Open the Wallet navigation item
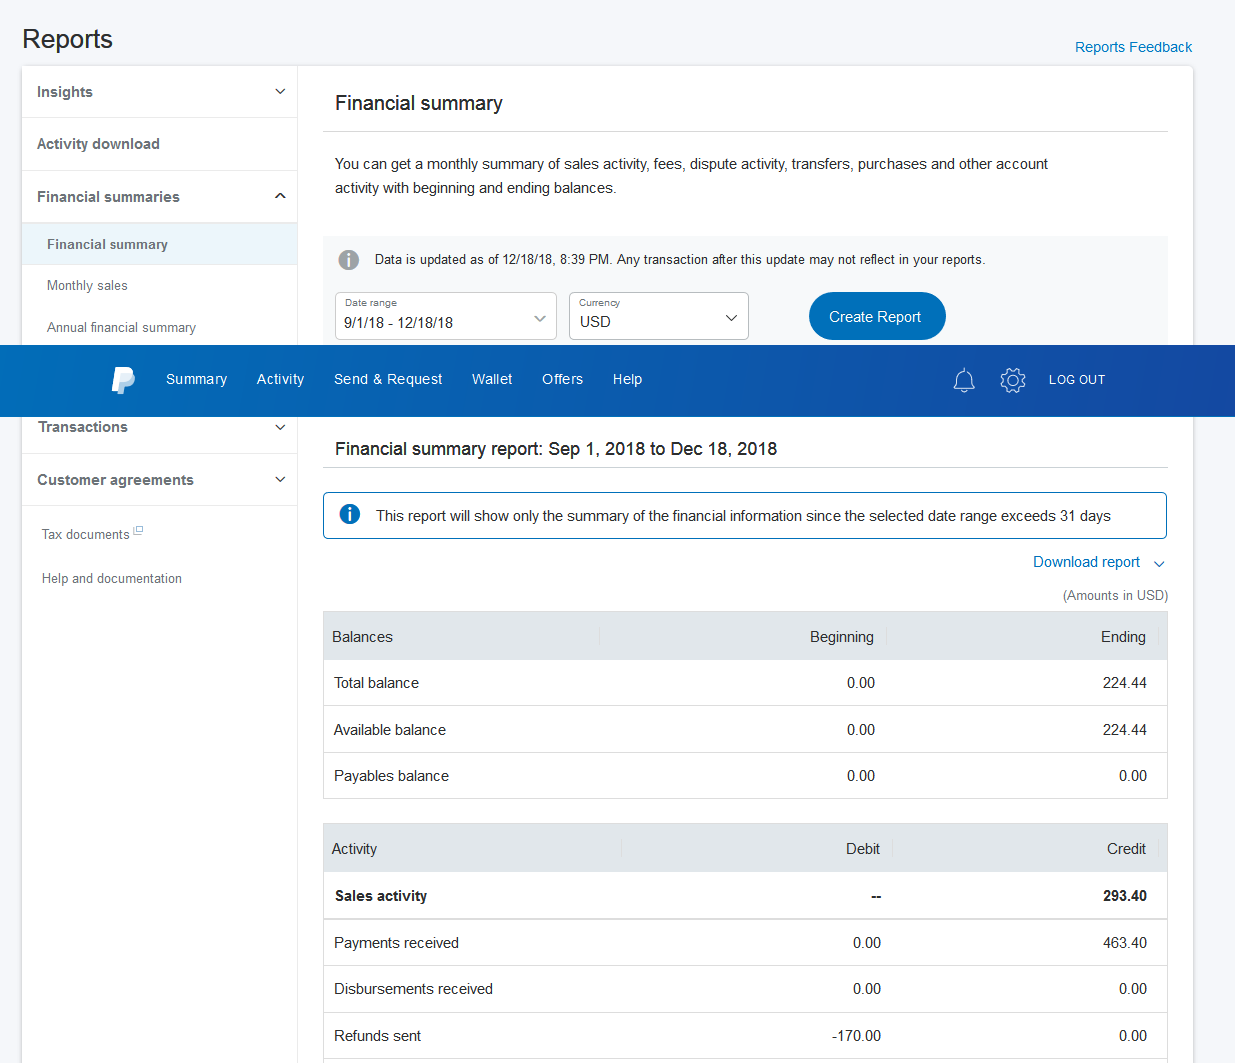 click(492, 380)
